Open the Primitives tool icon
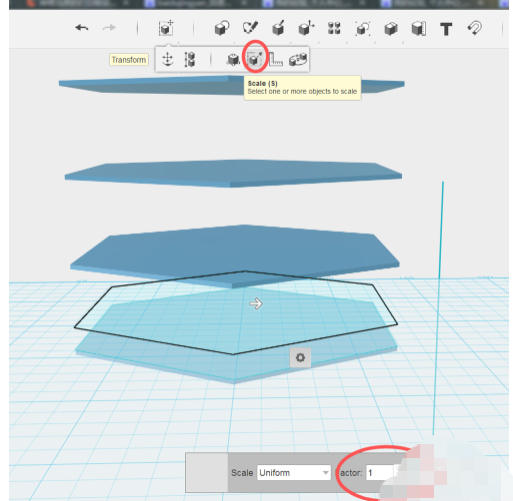The width and height of the screenshot is (513, 501). tap(222, 28)
